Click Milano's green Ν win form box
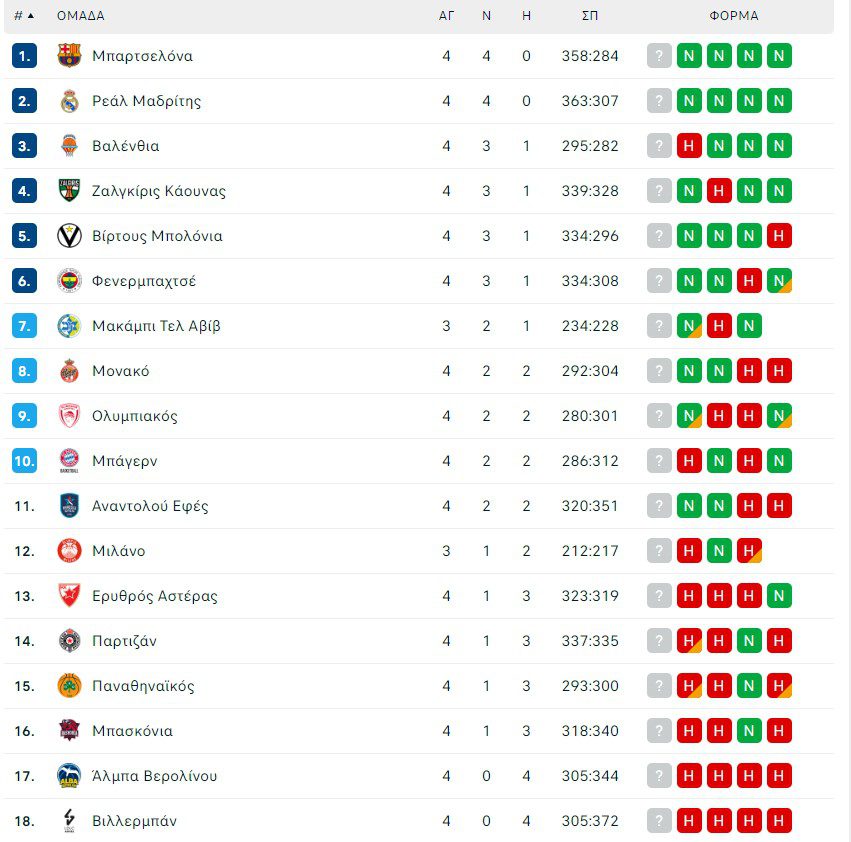 [719, 551]
